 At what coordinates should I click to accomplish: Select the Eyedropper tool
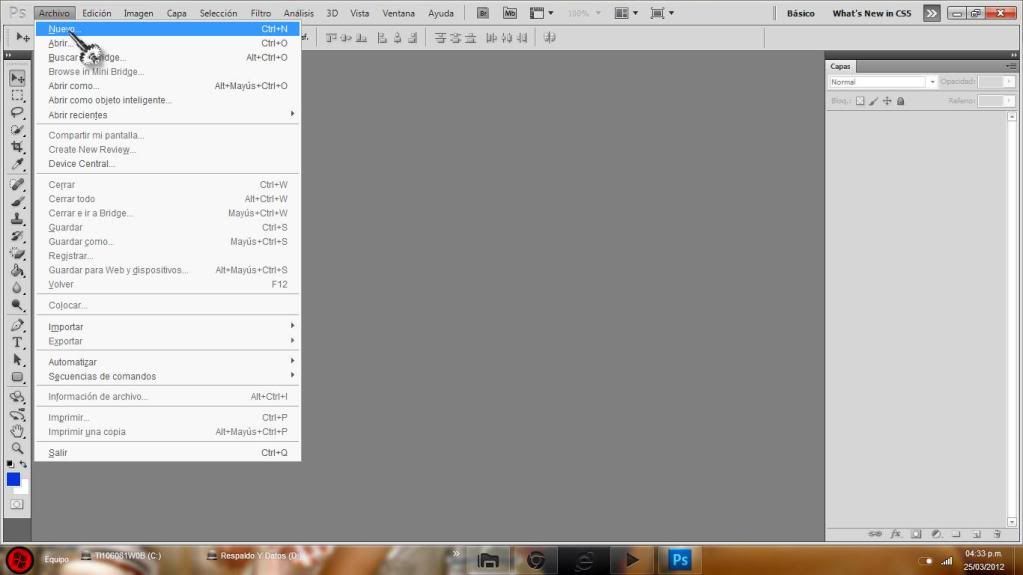[17, 163]
